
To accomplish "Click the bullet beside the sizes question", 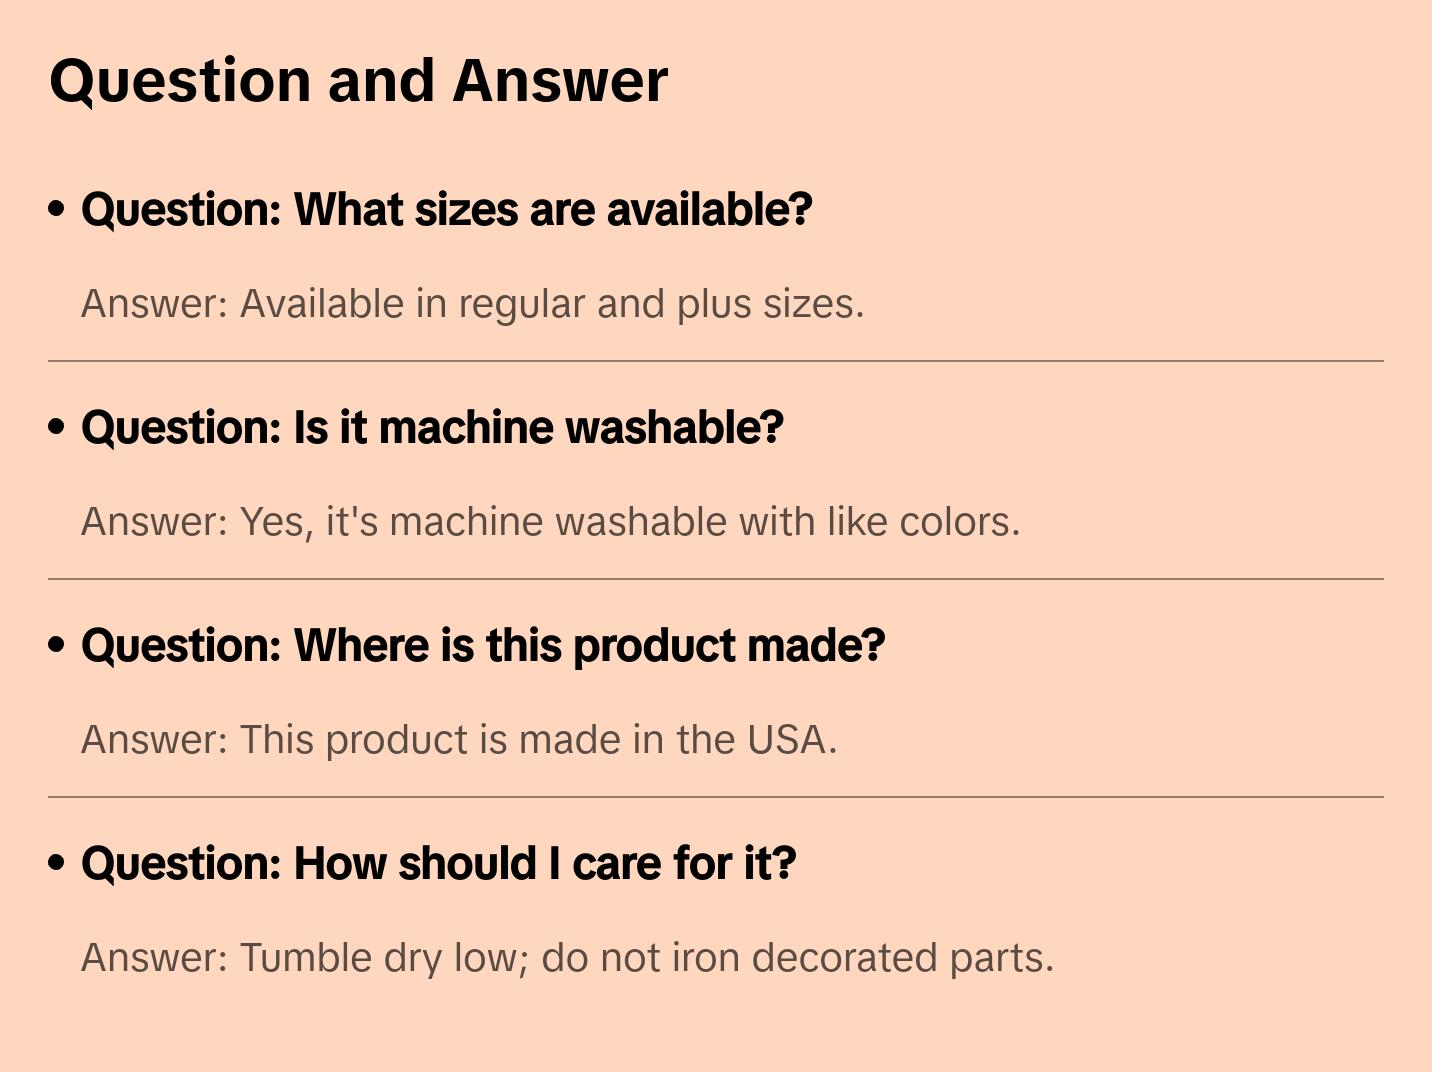I will (57, 210).
